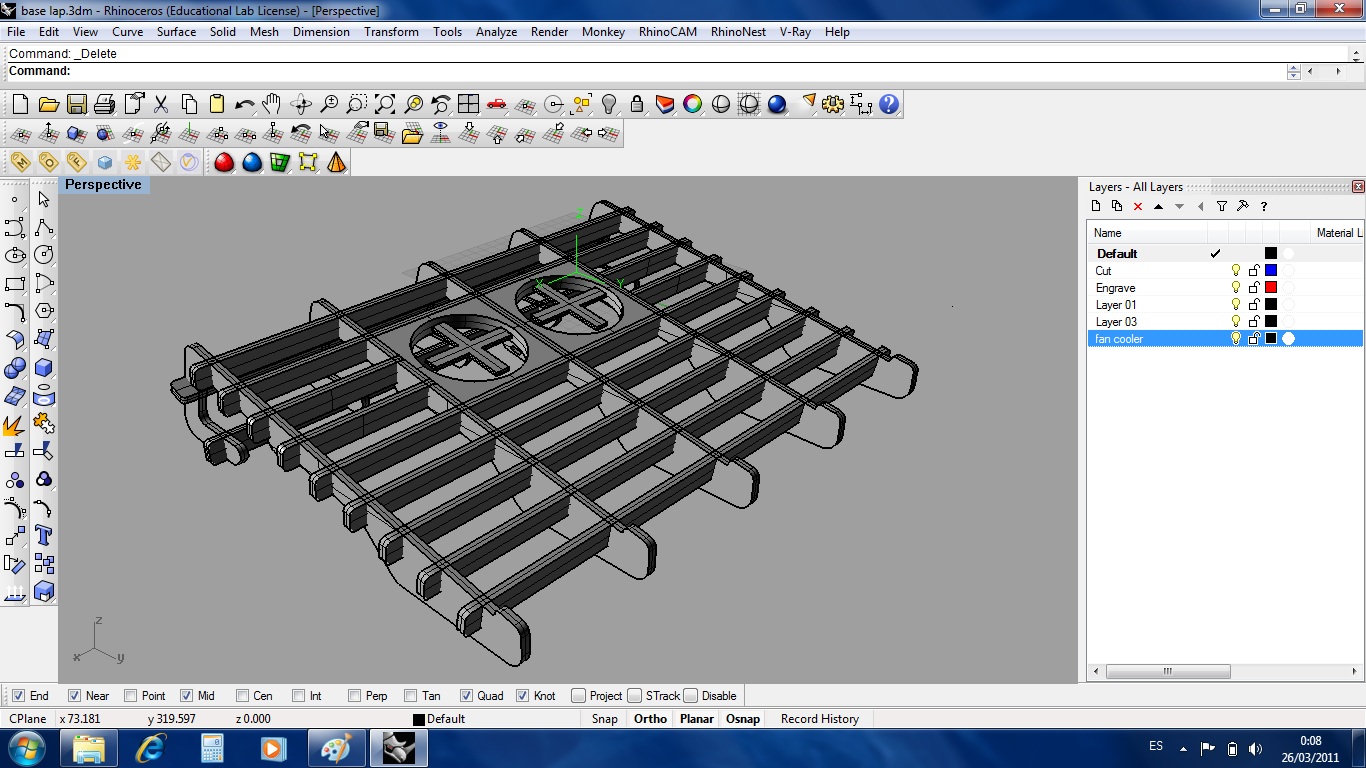This screenshot has height=768, width=1366.
Task: Uncheck the Near osnap checkbox
Action: [74, 696]
